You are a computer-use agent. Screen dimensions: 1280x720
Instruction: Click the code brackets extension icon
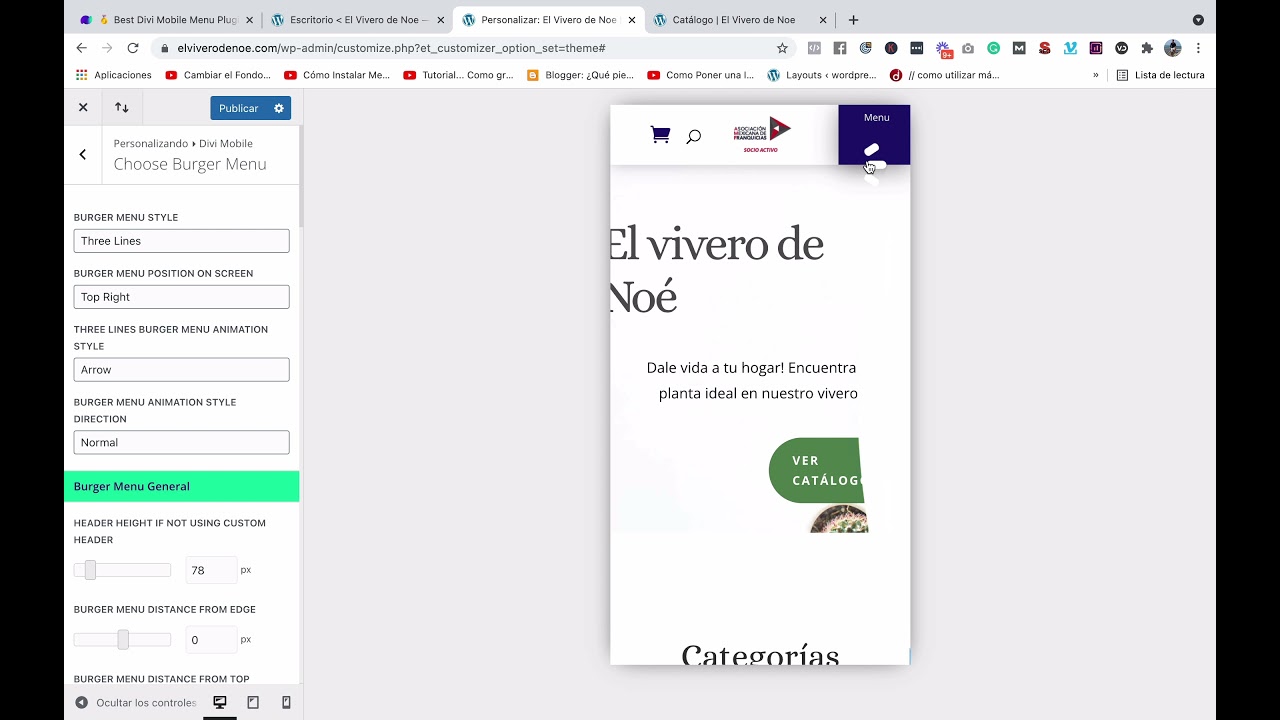(x=814, y=48)
